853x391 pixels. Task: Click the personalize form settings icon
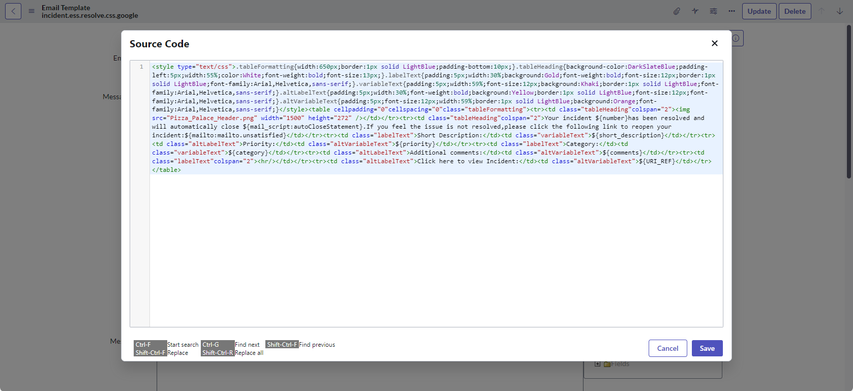click(x=713, y=11)
